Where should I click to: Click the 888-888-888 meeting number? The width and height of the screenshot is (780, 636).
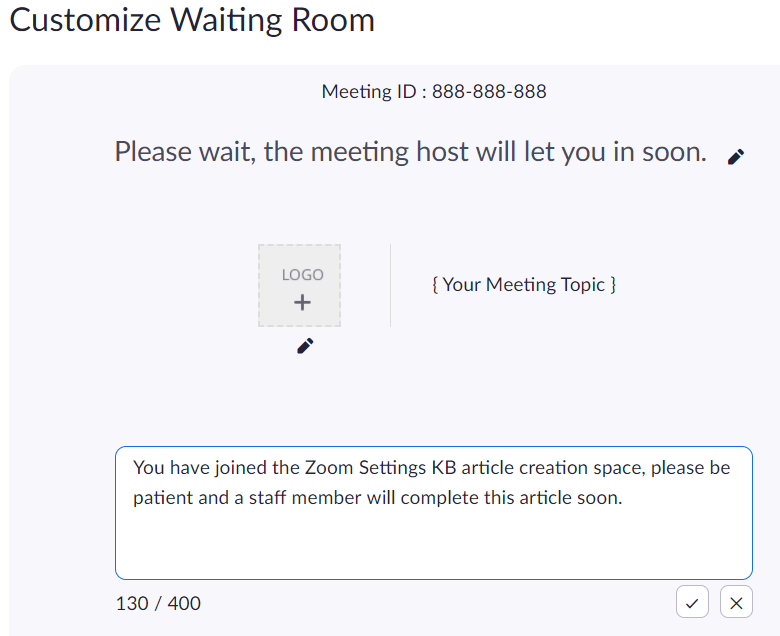tap(489, 92)
